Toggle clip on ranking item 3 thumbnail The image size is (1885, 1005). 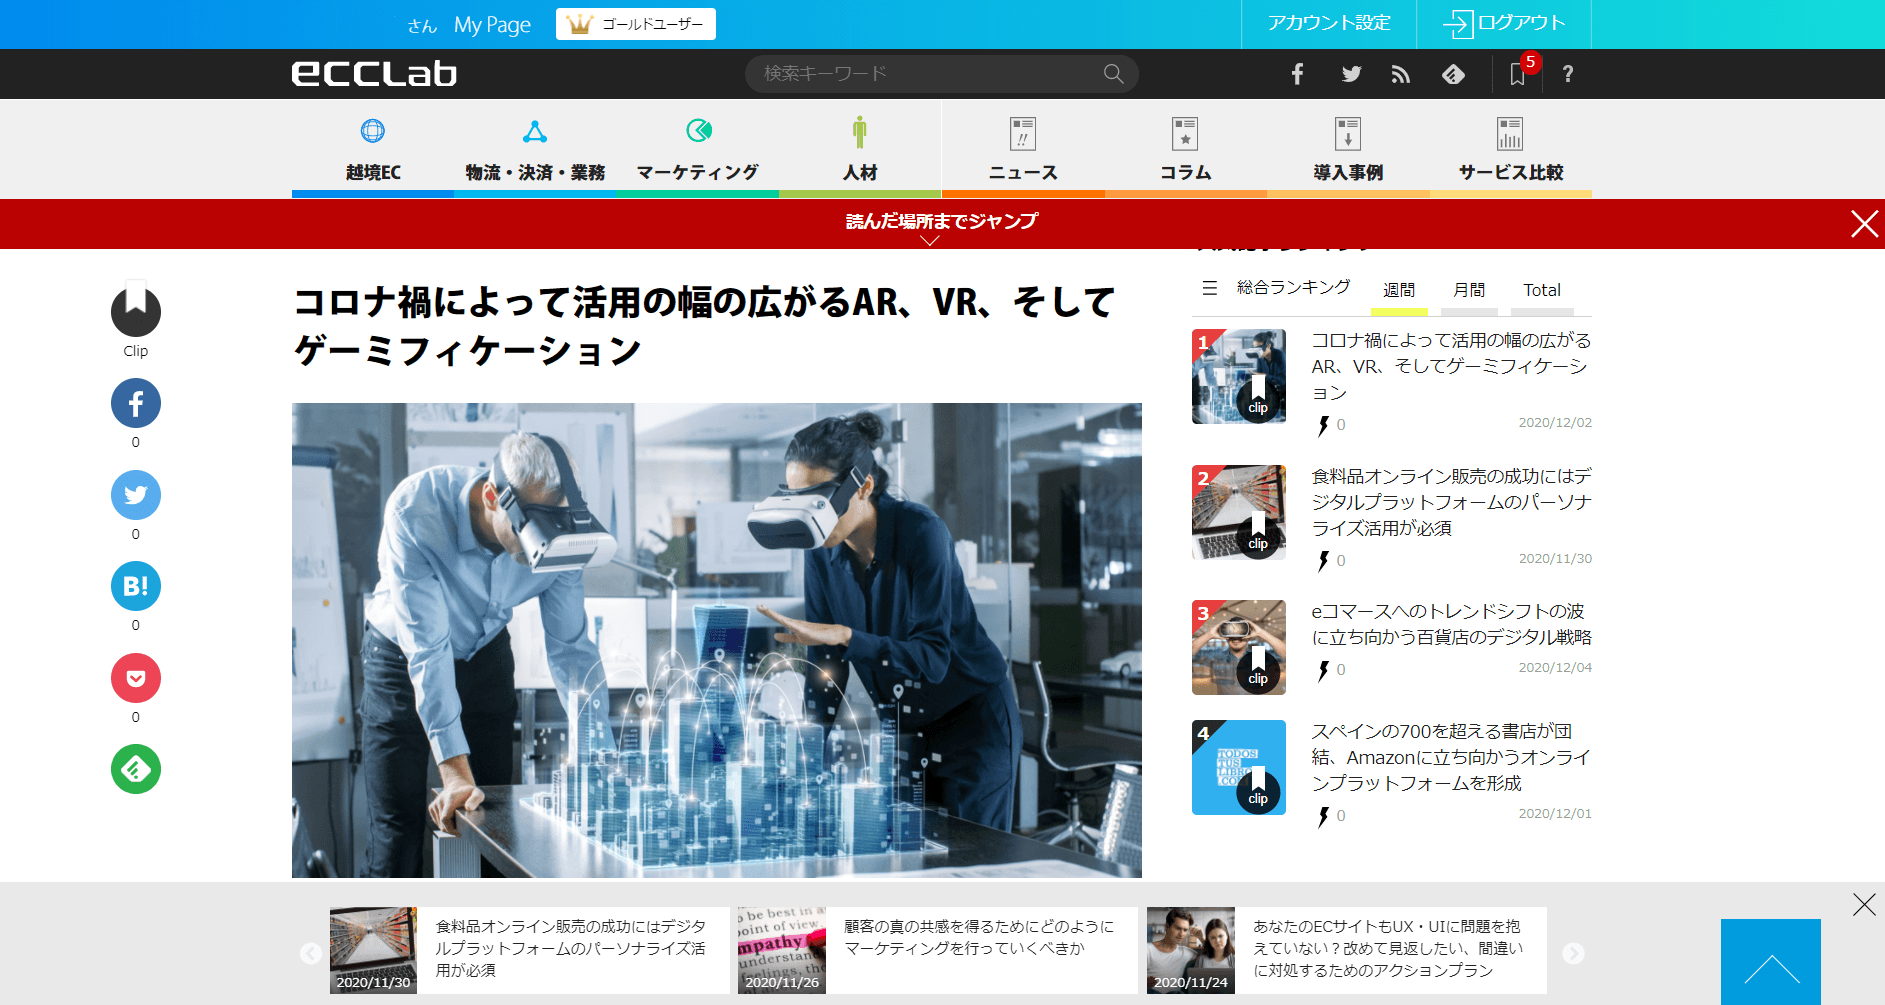click(1258, 669)
